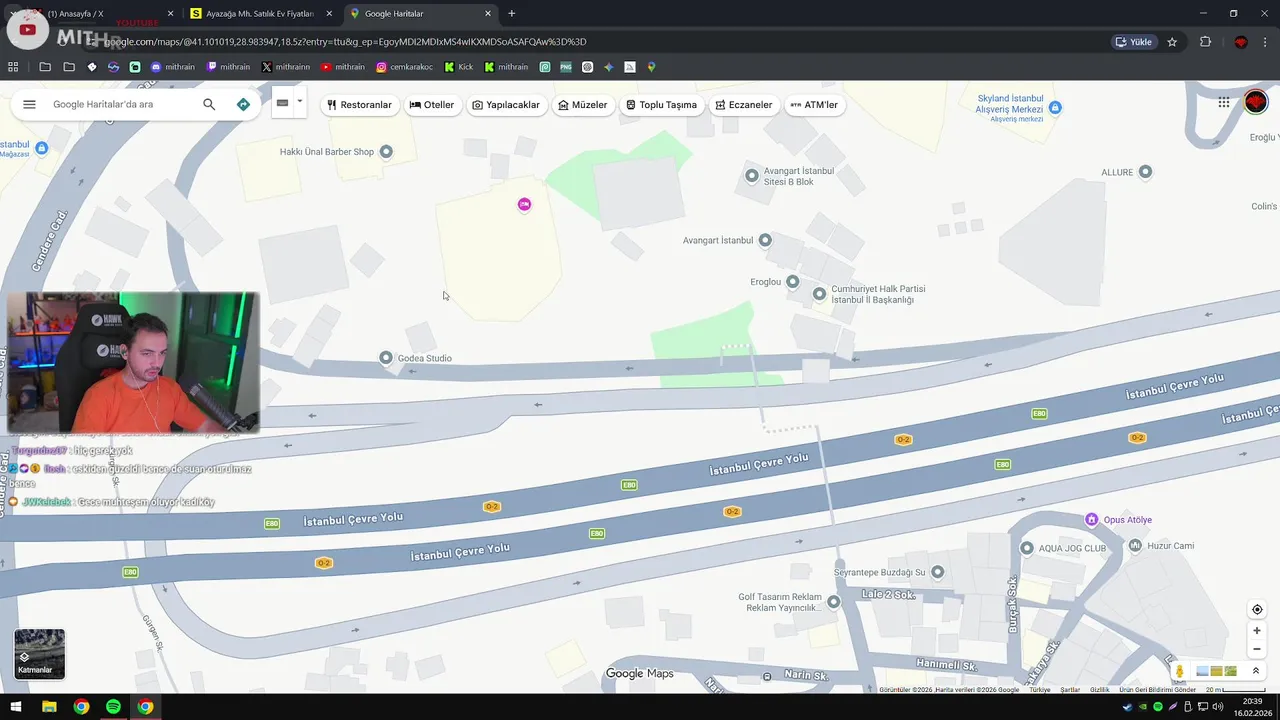1280x720 pixels.
Task: Click the Opus Atölye purple marker
Action: [x=1092, y=519]
